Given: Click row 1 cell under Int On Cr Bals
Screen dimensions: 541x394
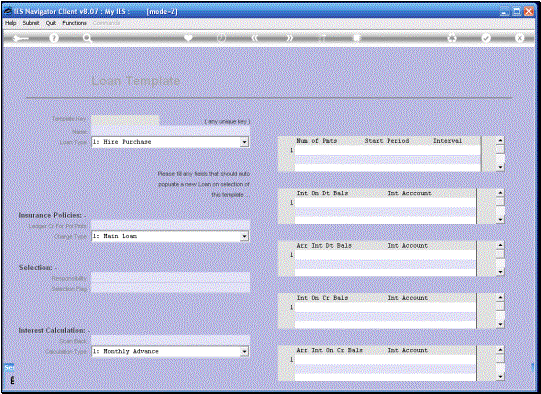Looking at the screenshot, I should click(x=340, y=308).
